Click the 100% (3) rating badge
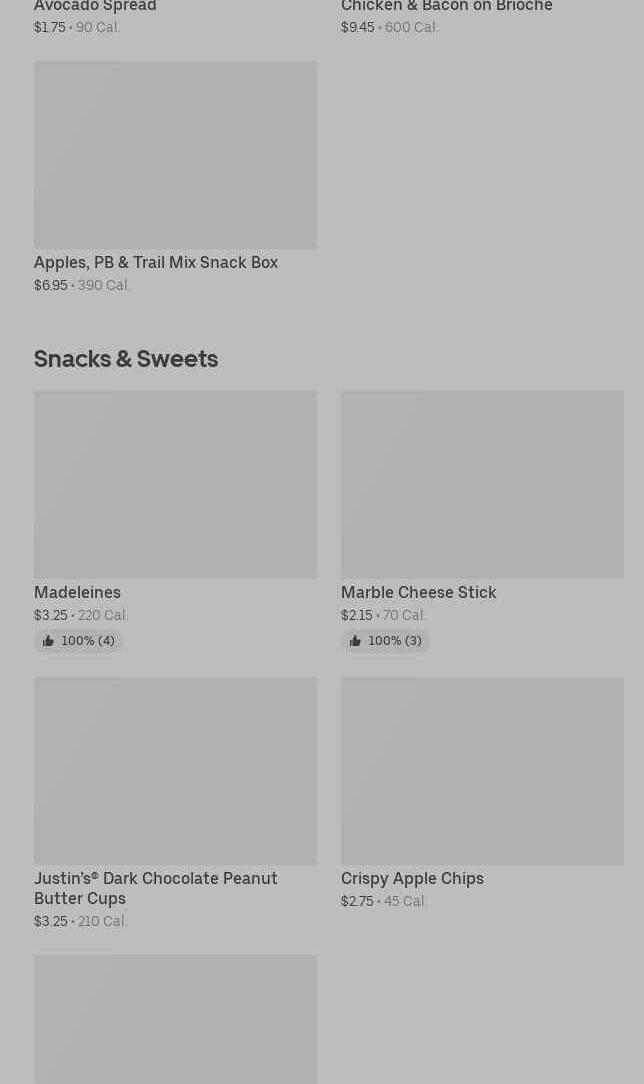This screenshot has width=644, height=1084. 385,641
